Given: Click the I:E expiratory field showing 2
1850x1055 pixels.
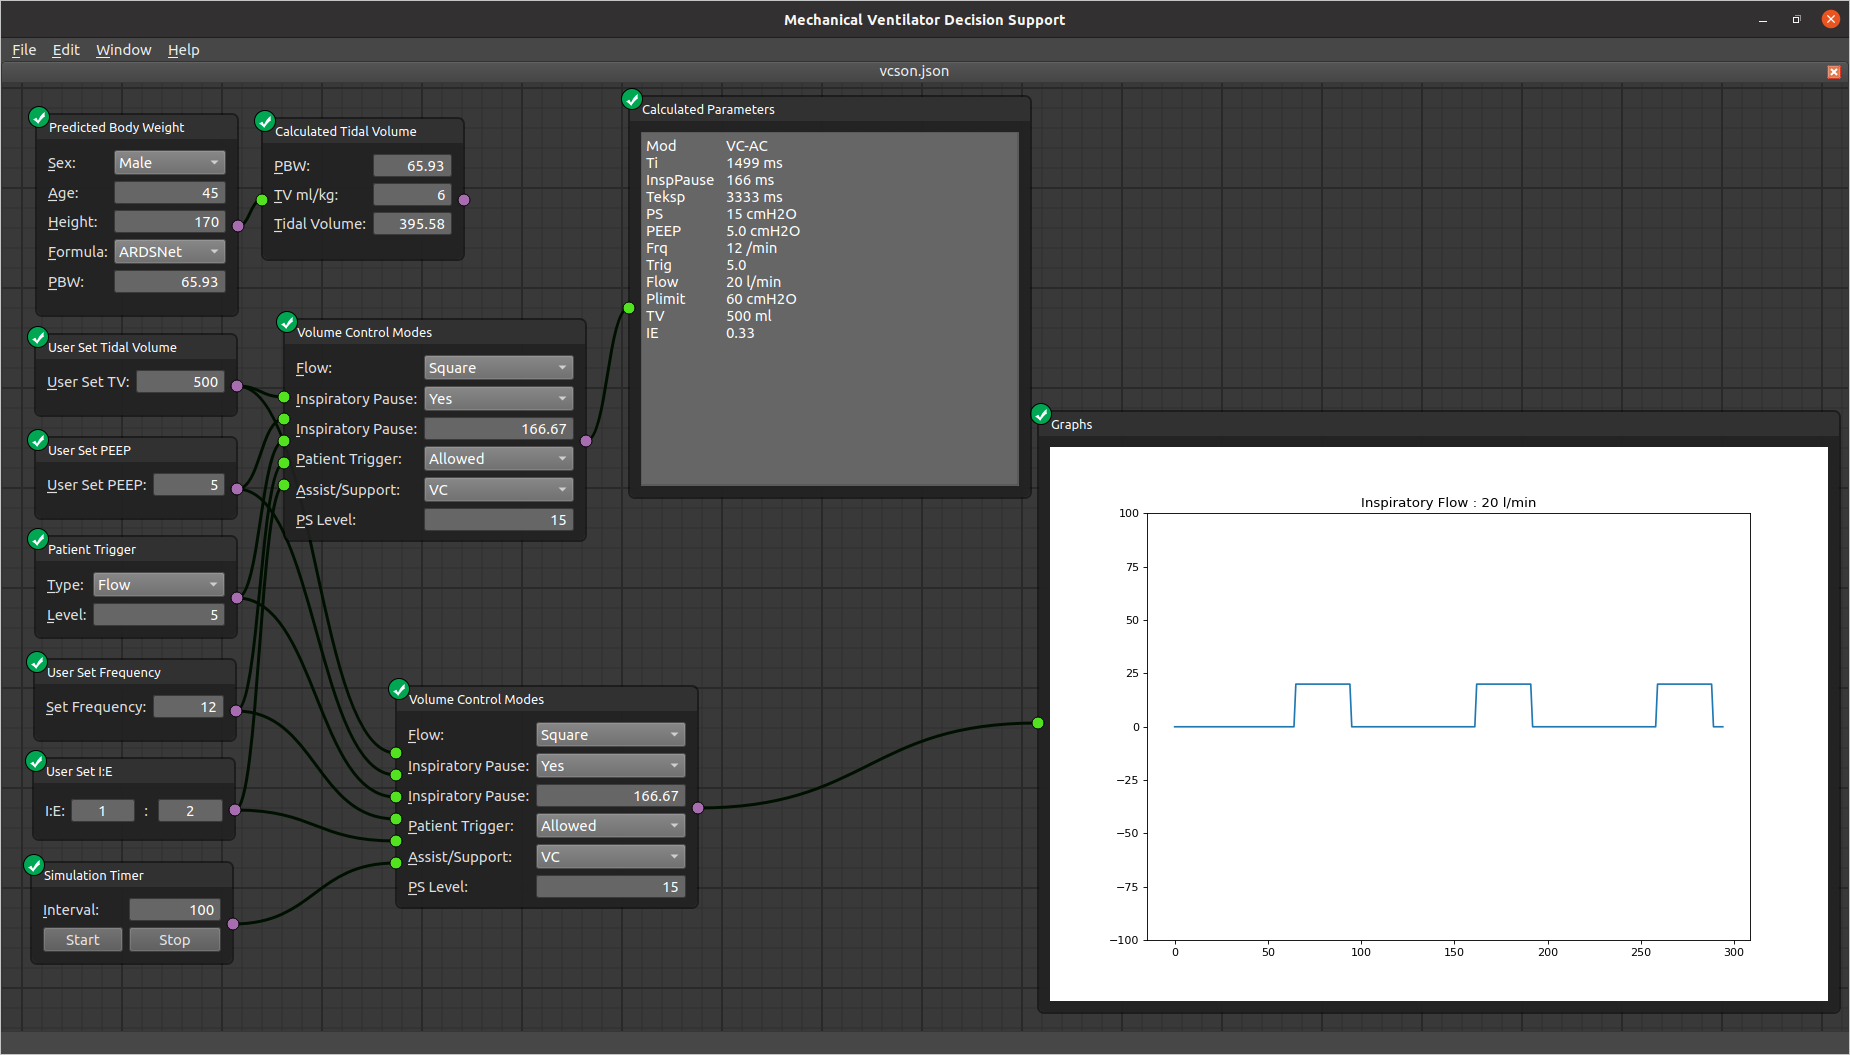Looking at the screenshot, I should (x=190, y=811).
